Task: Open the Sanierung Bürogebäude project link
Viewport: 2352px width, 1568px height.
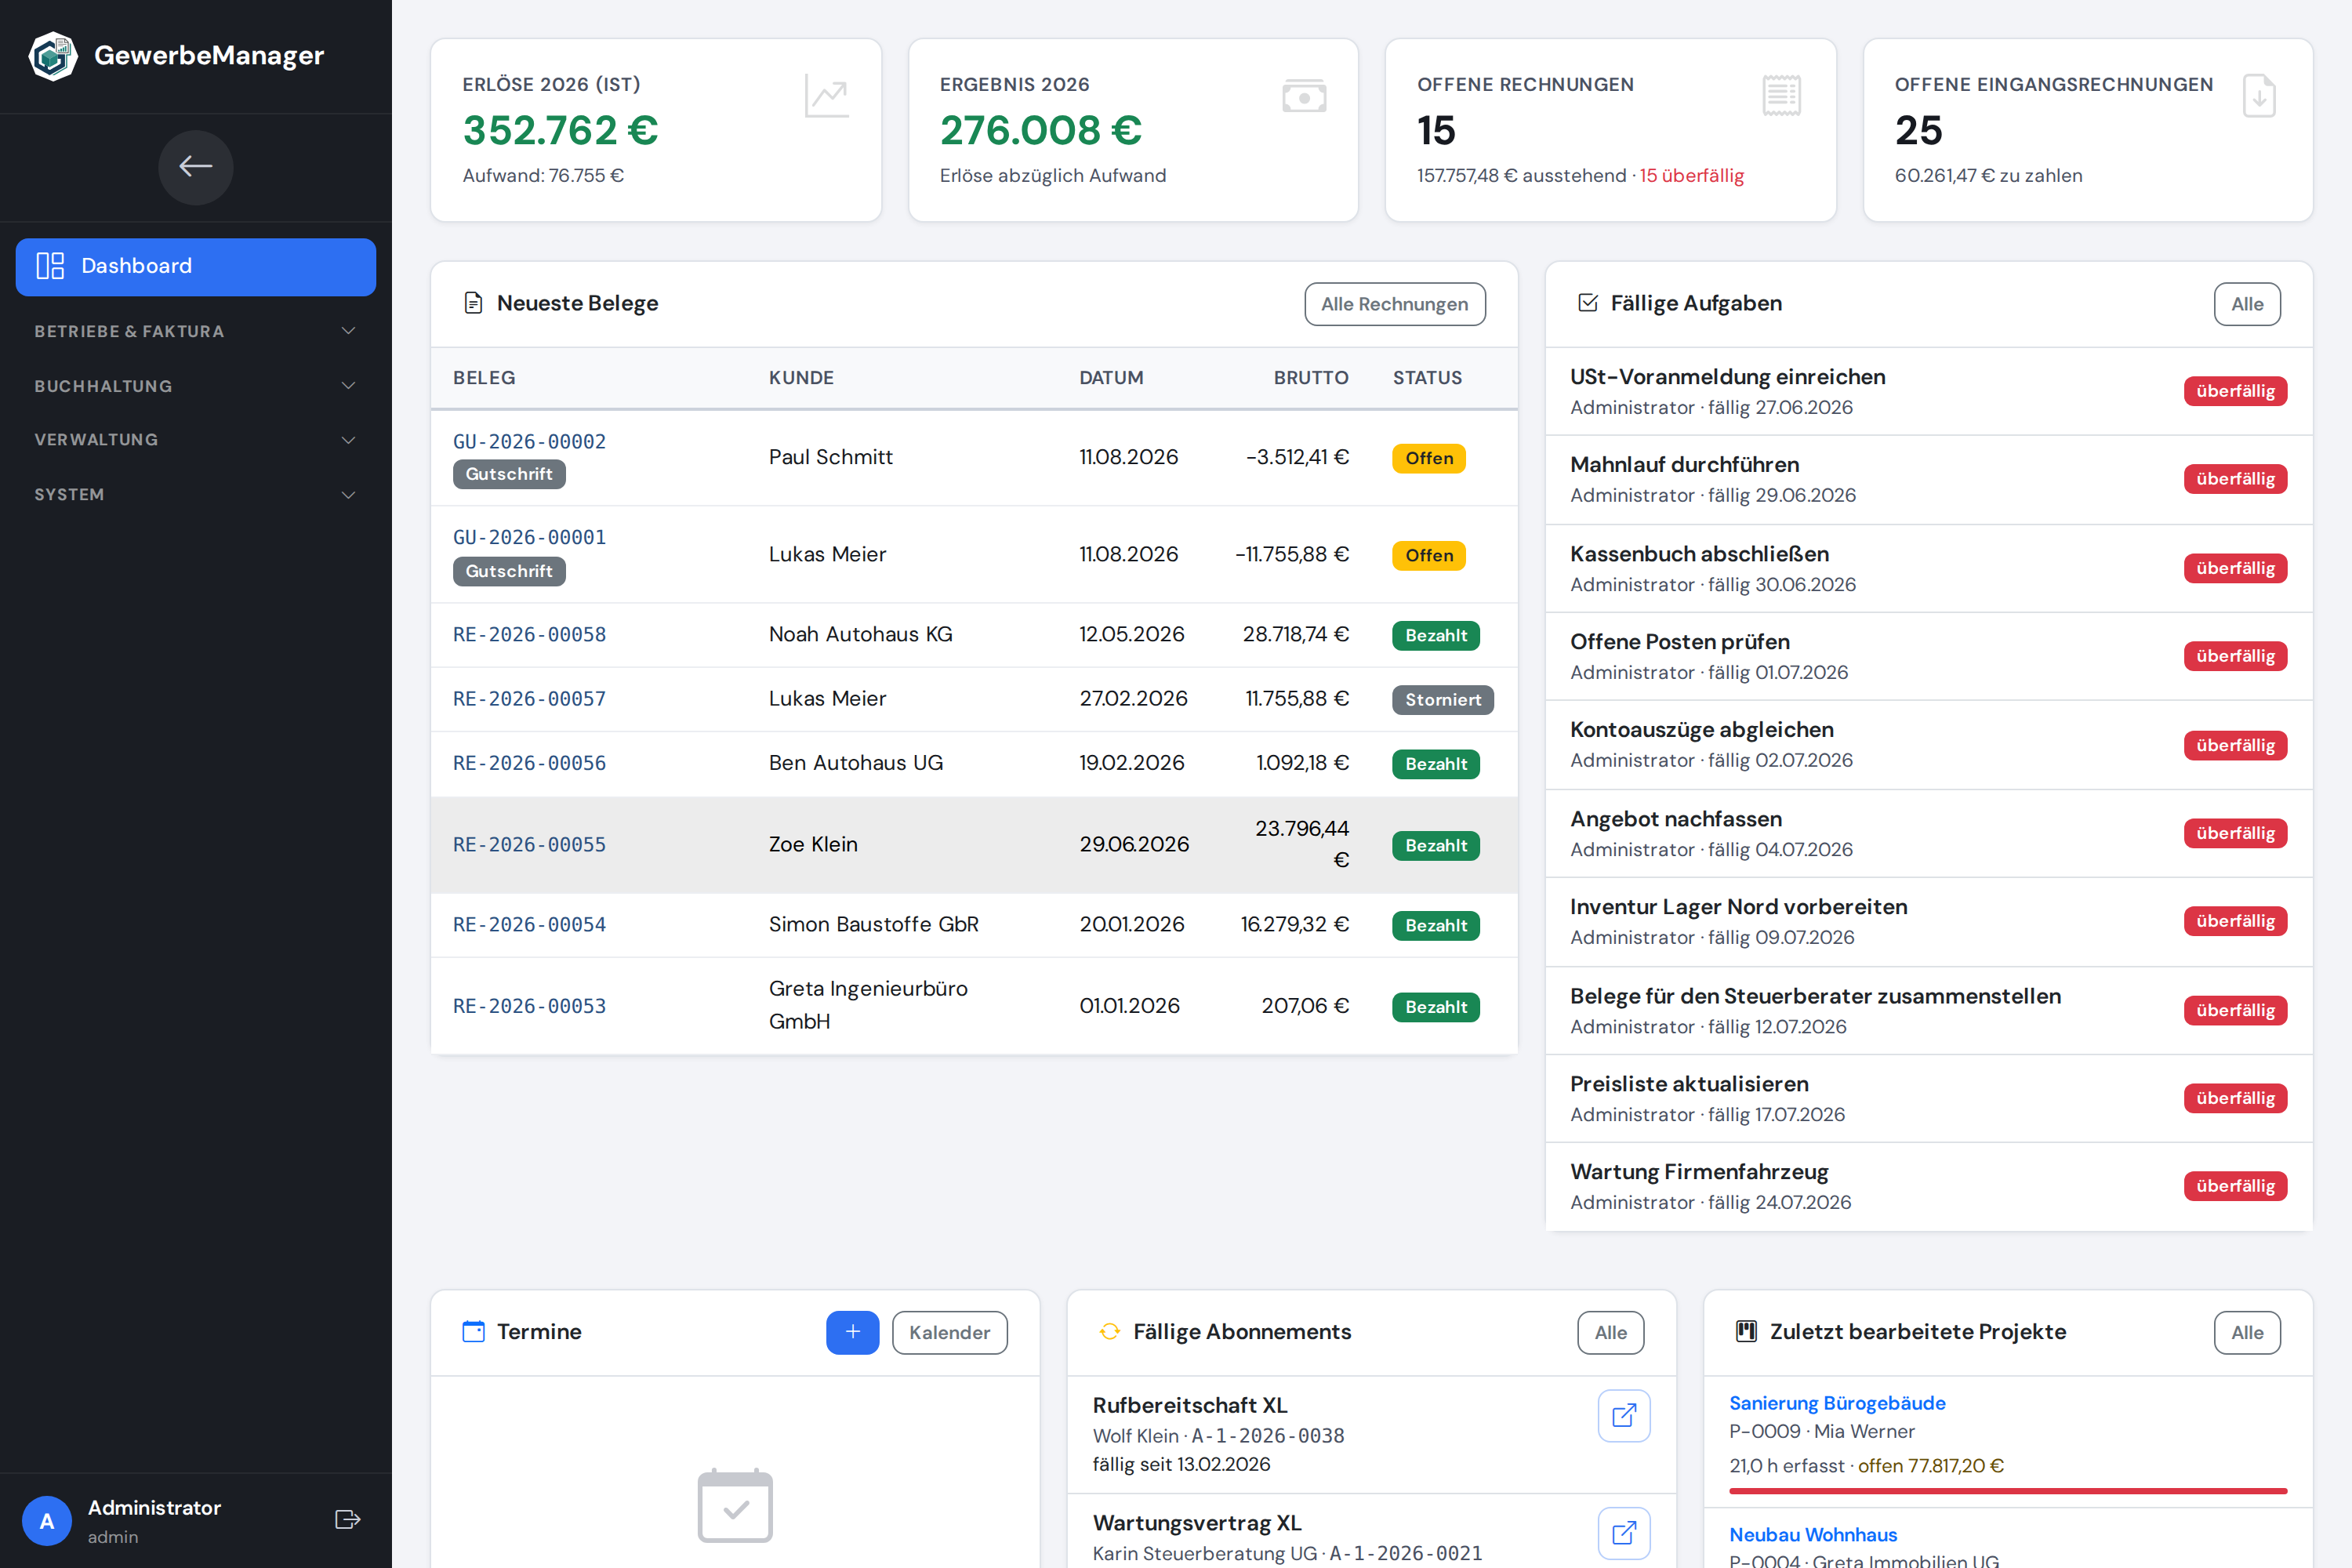Action: pos(1837,1403)
